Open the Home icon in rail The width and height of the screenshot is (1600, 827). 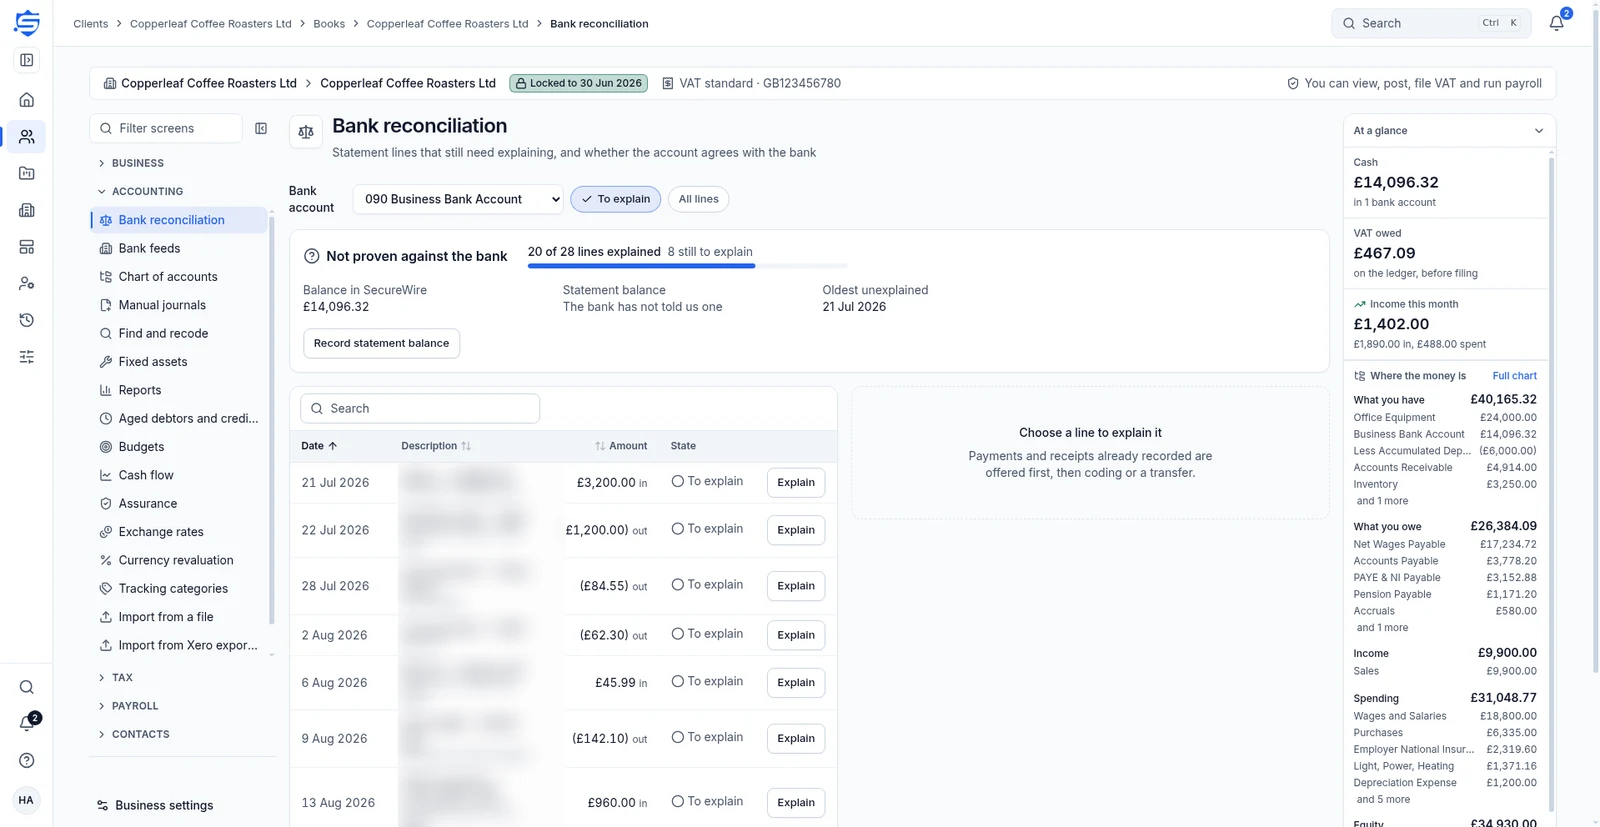coord(27,99)
